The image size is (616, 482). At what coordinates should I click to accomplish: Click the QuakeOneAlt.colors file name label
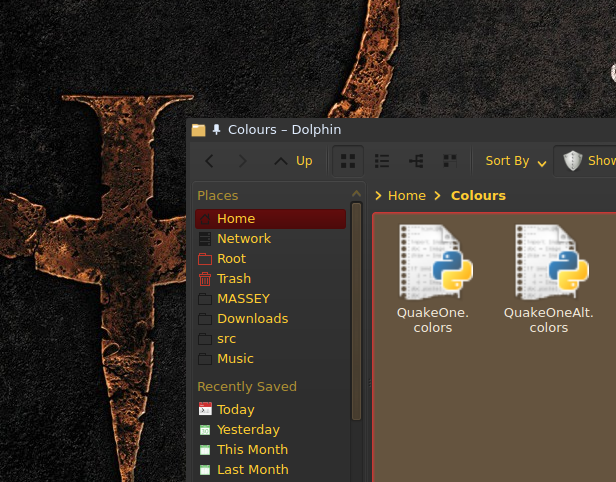(x=548, y=320)
